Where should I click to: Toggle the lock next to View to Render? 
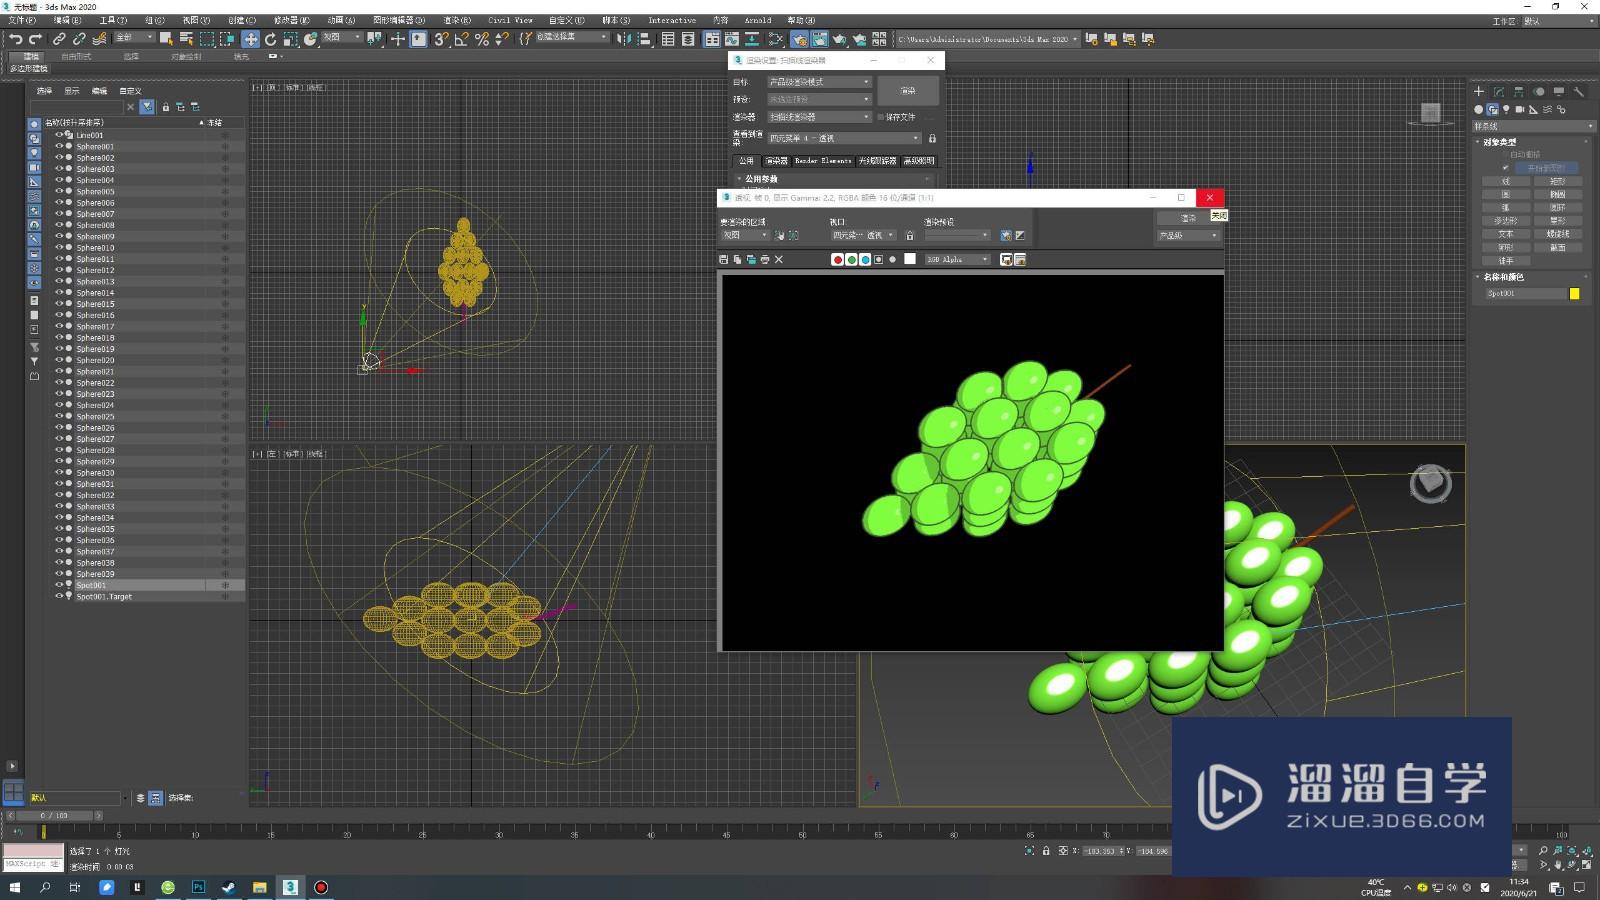[932, 138]
